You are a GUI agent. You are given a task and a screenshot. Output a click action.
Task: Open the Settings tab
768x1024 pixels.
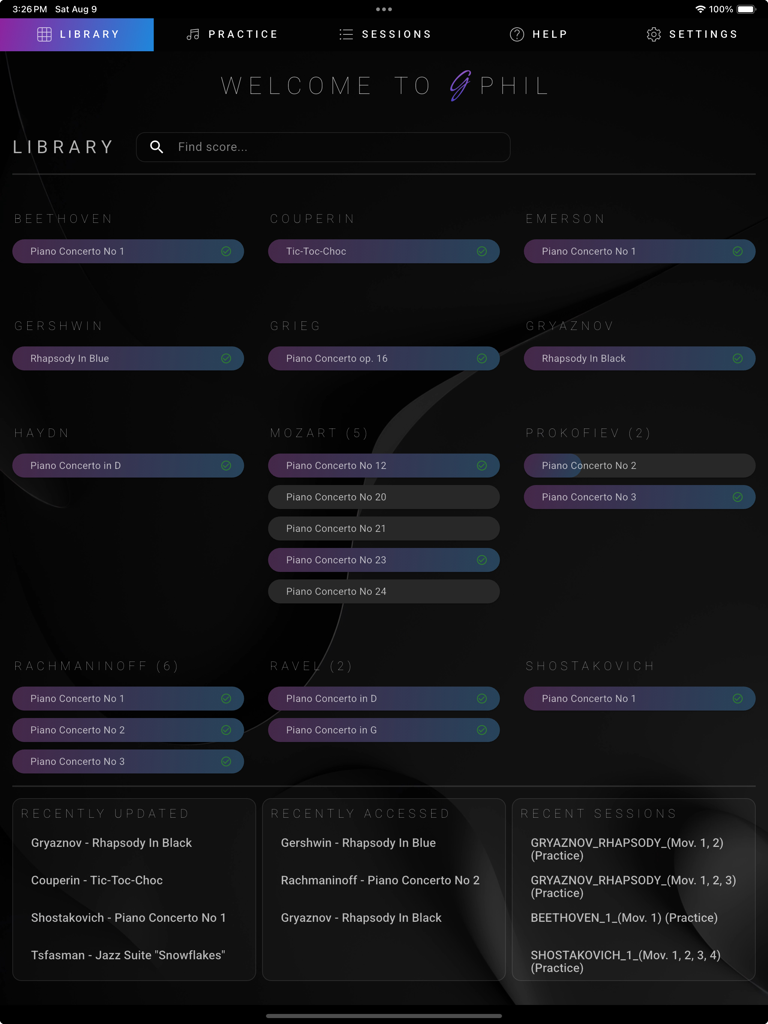pyautogui.click(x=692, y=35)
